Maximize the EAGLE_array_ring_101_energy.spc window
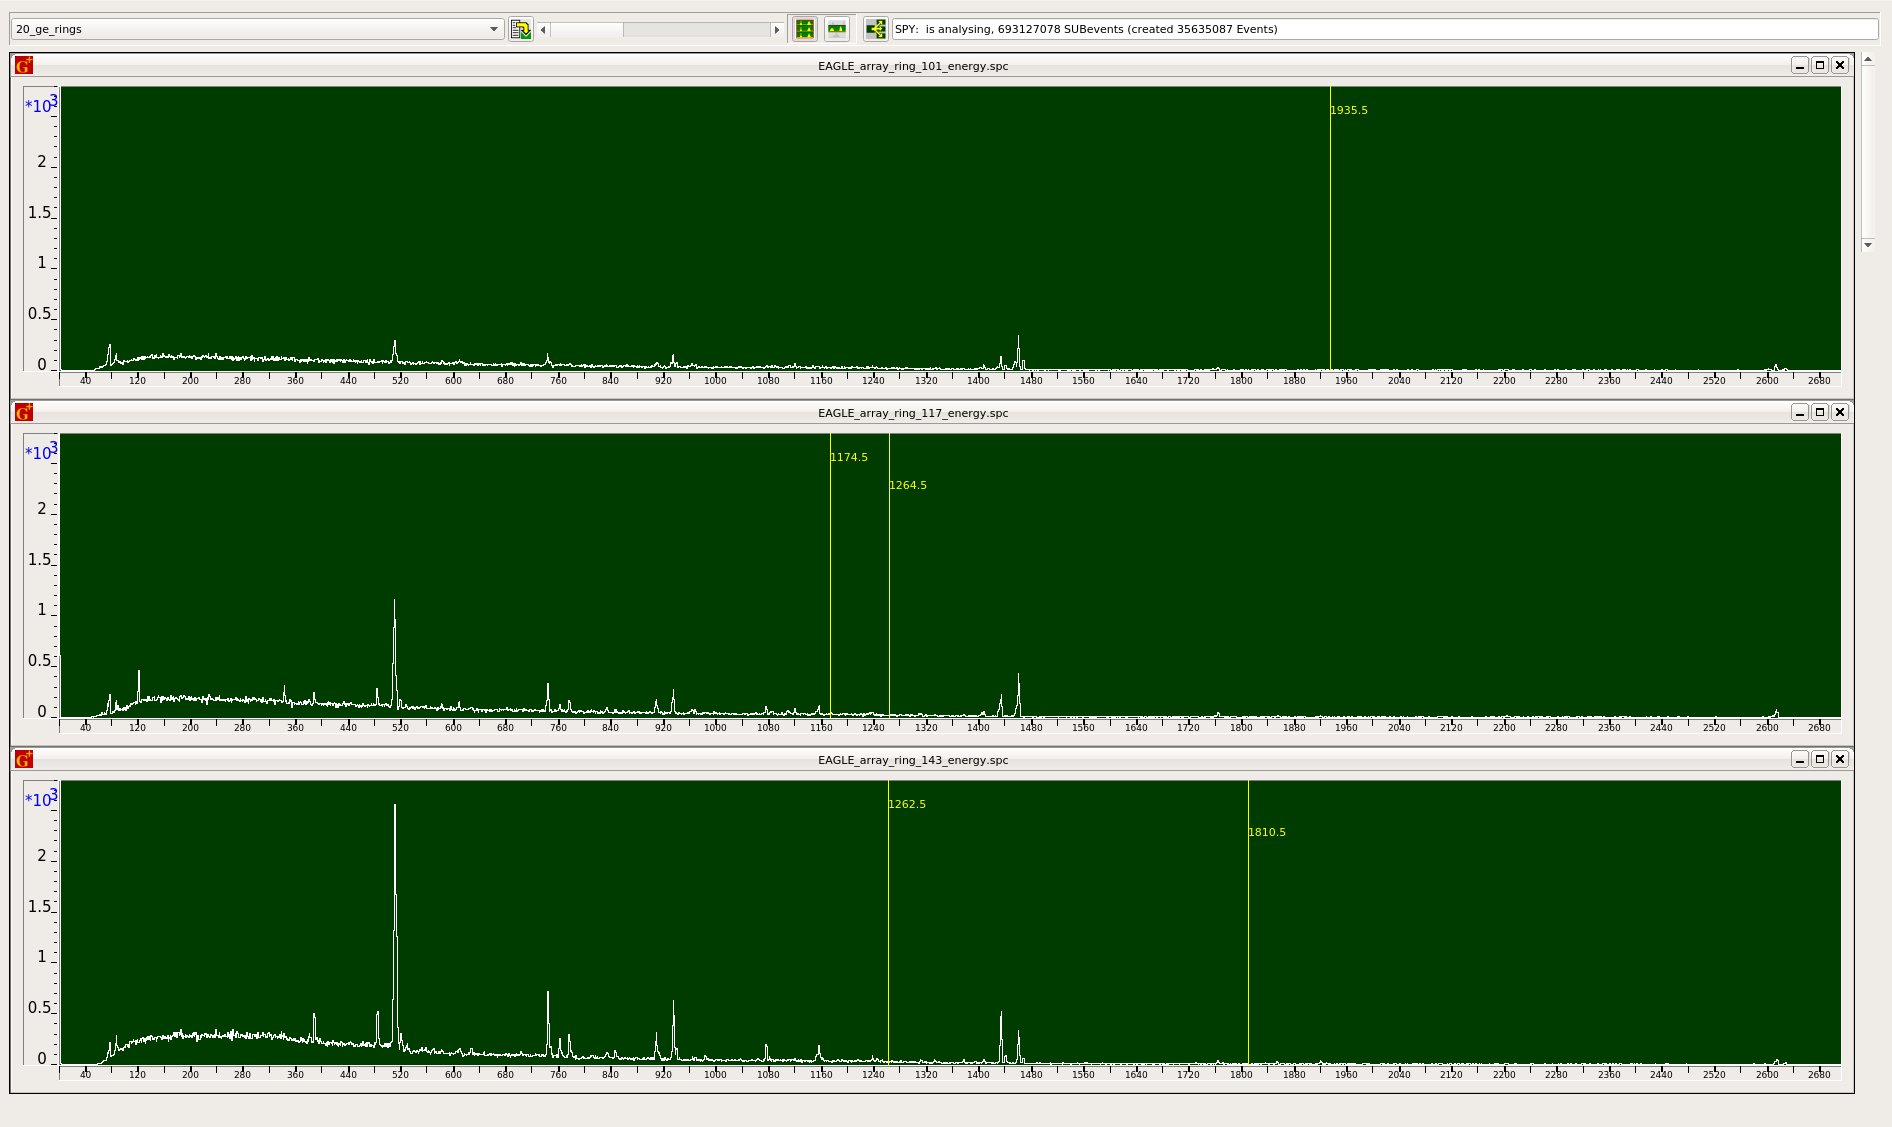 coord(1820,65)
